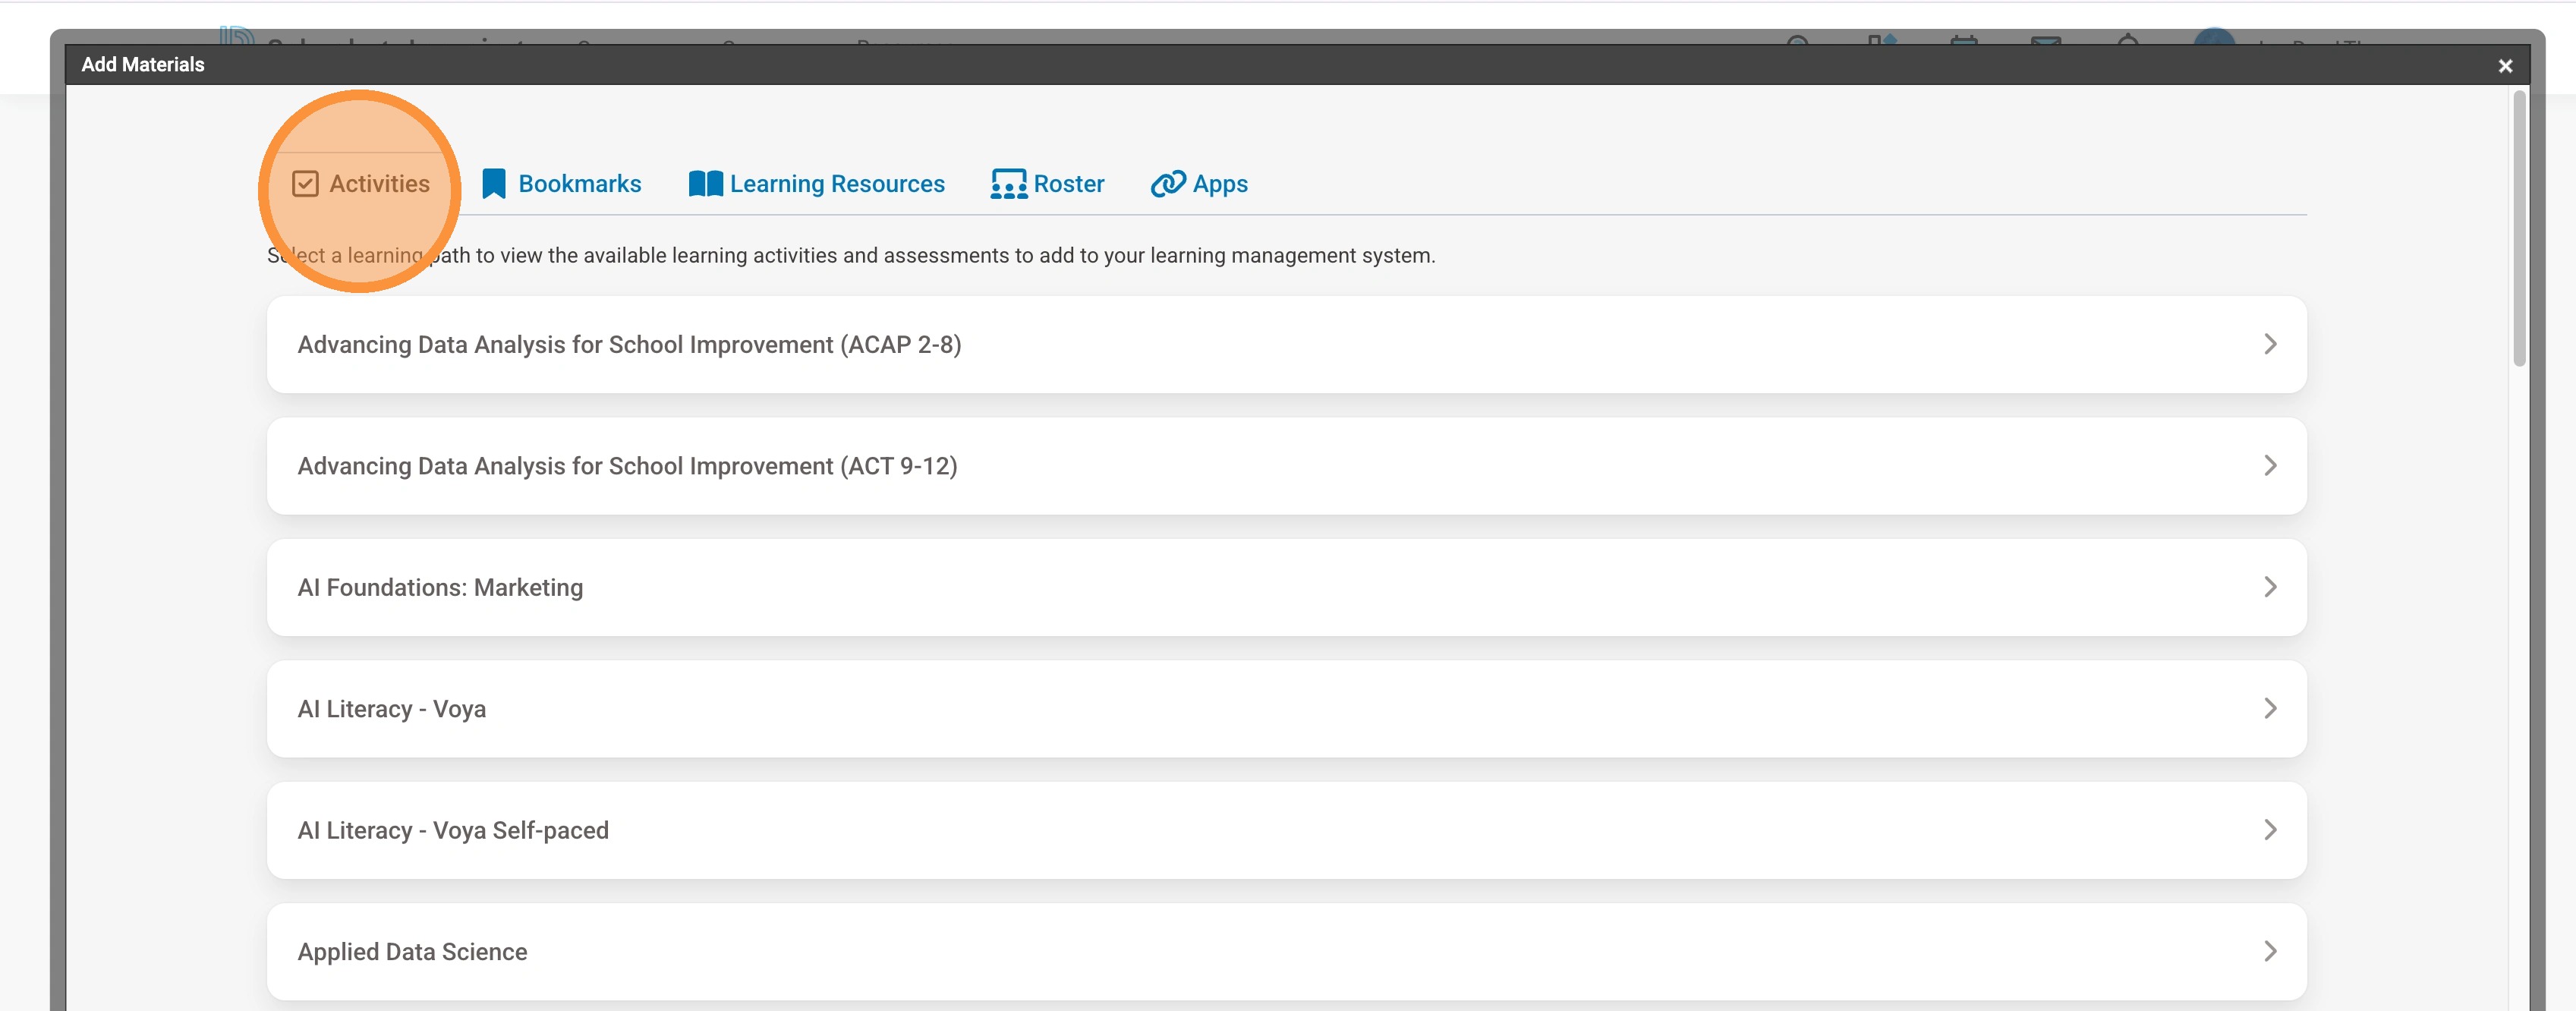Select Advancing Data Analysis (ACAP 2-8) title
This screenshot has width=2576, height=1011.
(629, 344)
